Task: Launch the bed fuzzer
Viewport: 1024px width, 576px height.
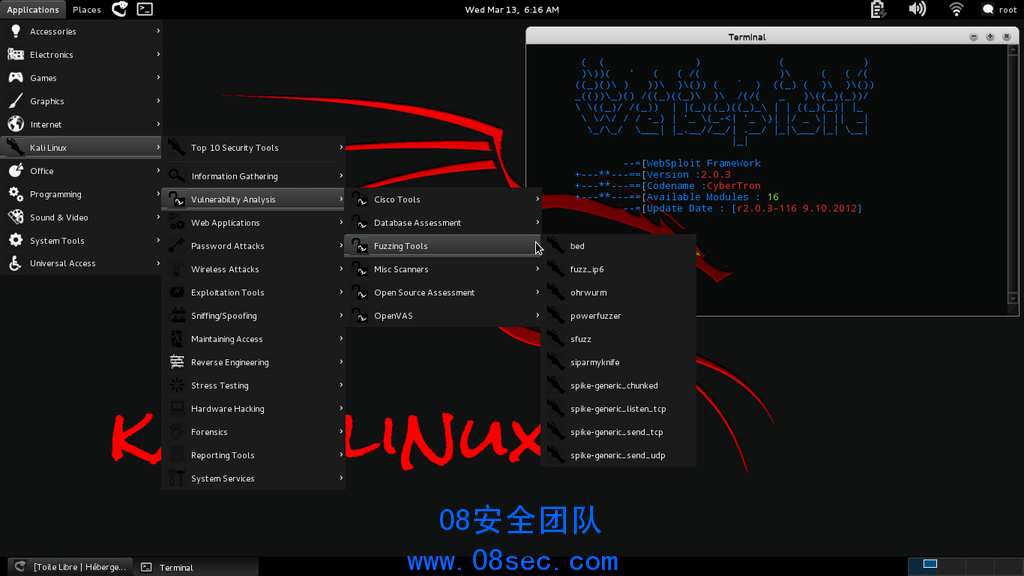Action: pyautogui.click(x=618, y=246)
